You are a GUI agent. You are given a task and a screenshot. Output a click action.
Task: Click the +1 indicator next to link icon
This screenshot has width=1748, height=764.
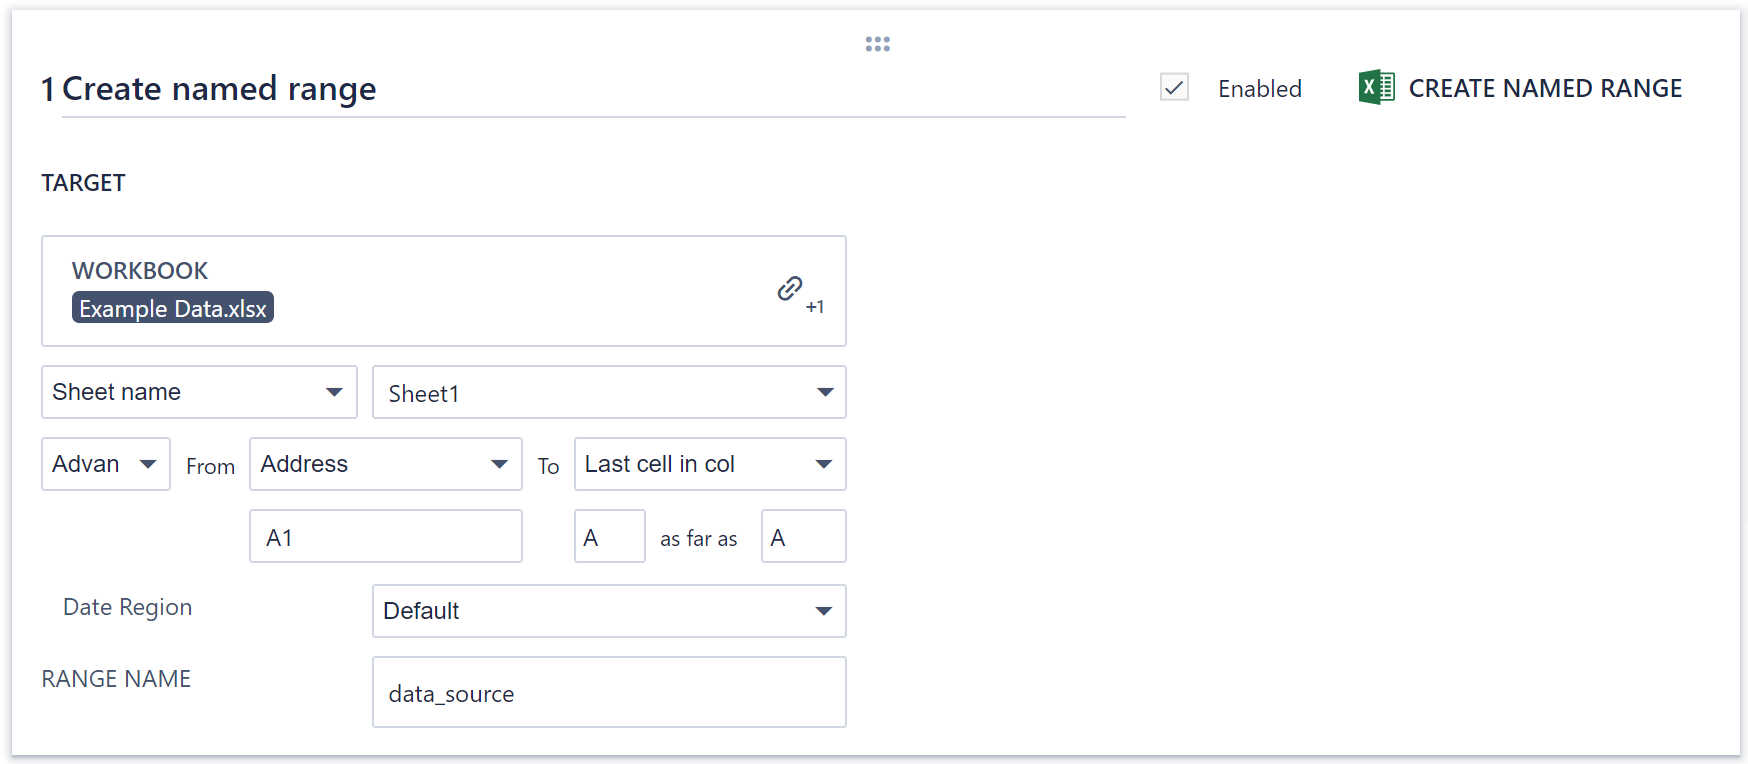tap(815, 307)
